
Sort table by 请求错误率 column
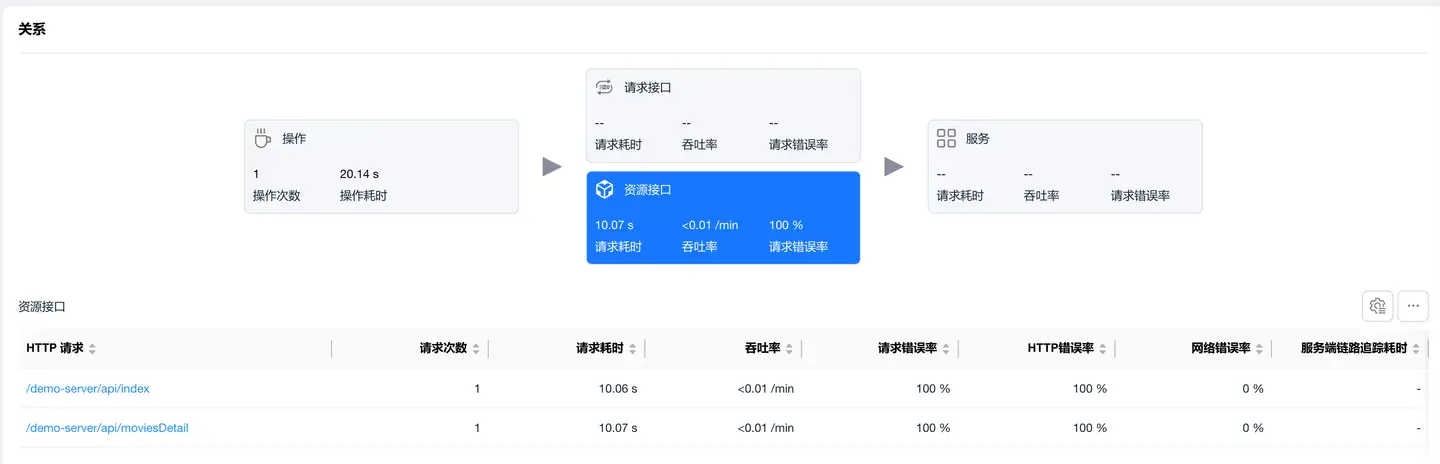point(946,349)
